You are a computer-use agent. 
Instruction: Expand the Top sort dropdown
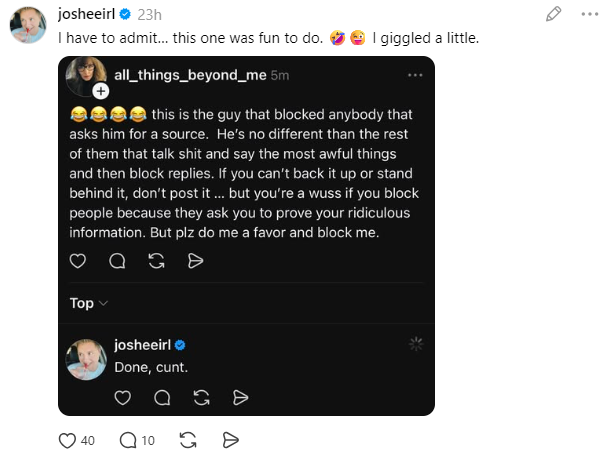89,303
